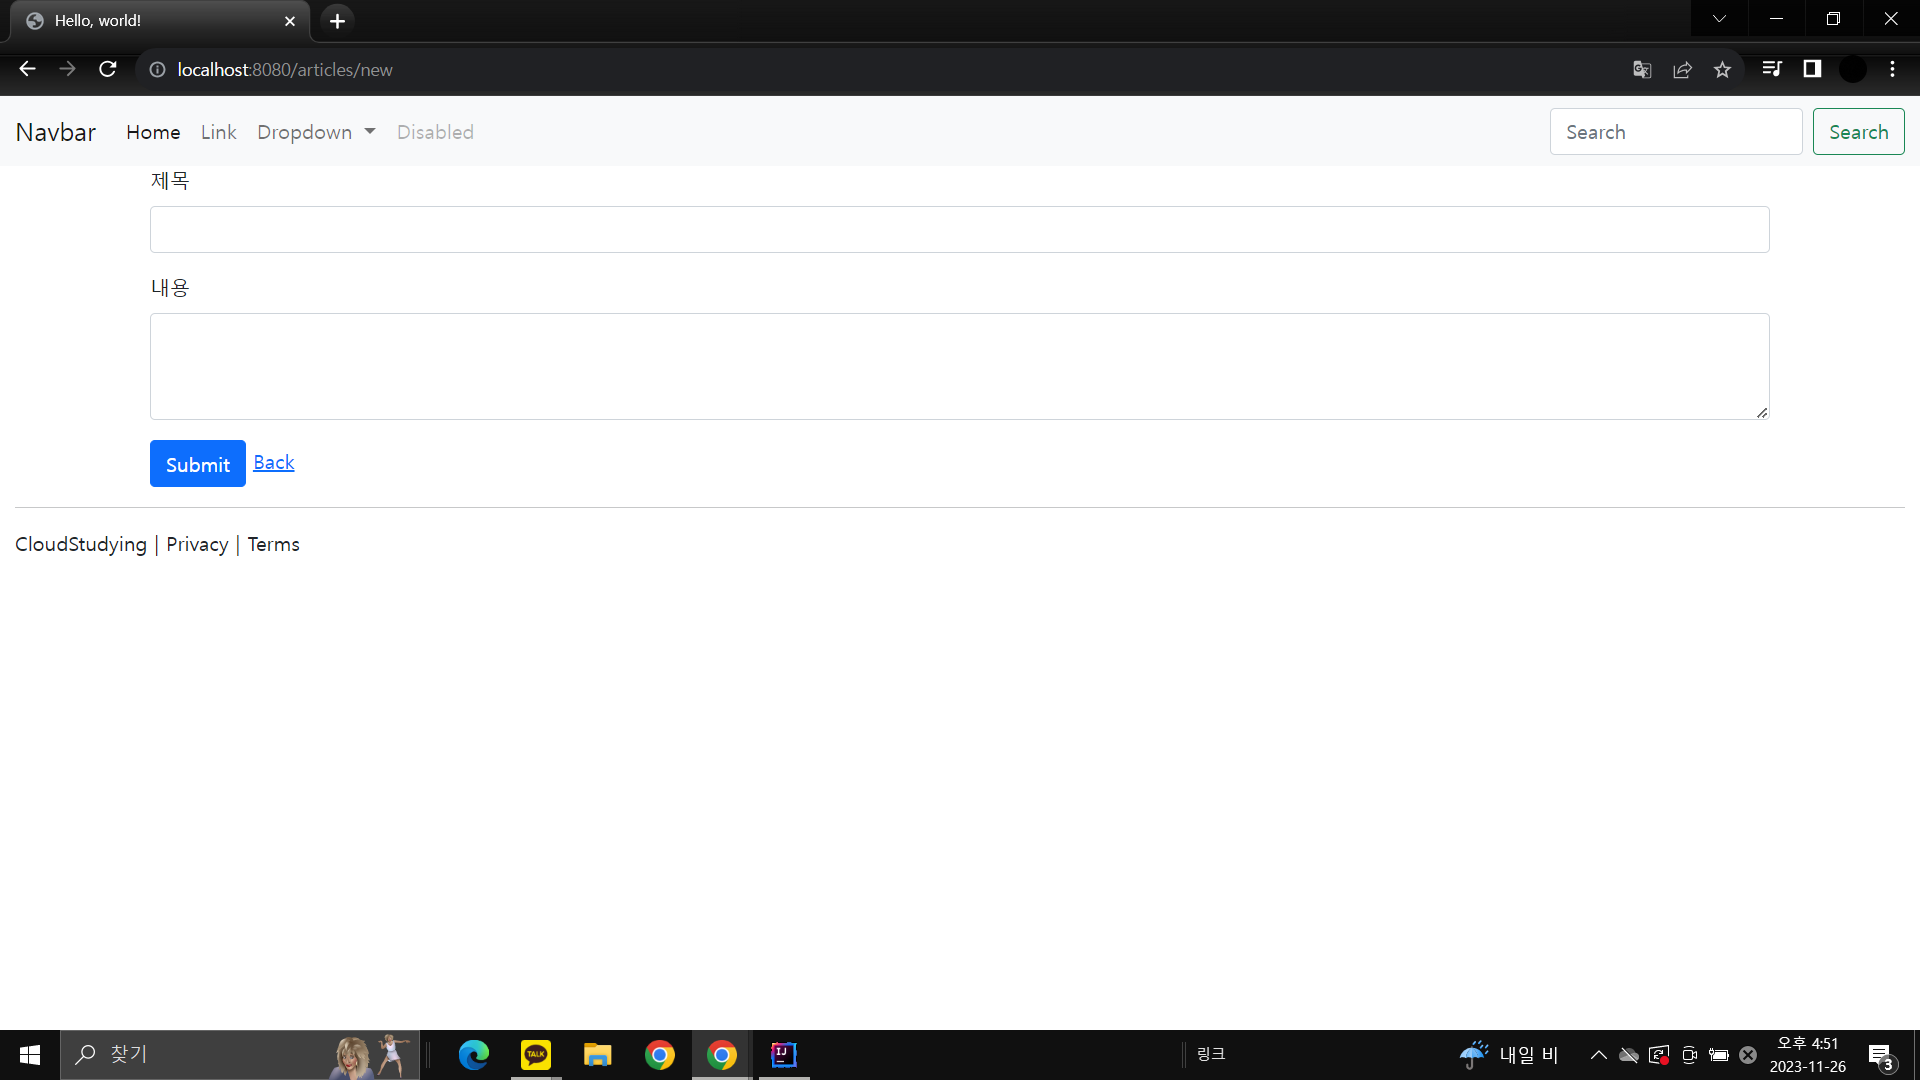Go to Home in the navbar
This screenshot has width=1920, height=1080.
tap(153, 132)
